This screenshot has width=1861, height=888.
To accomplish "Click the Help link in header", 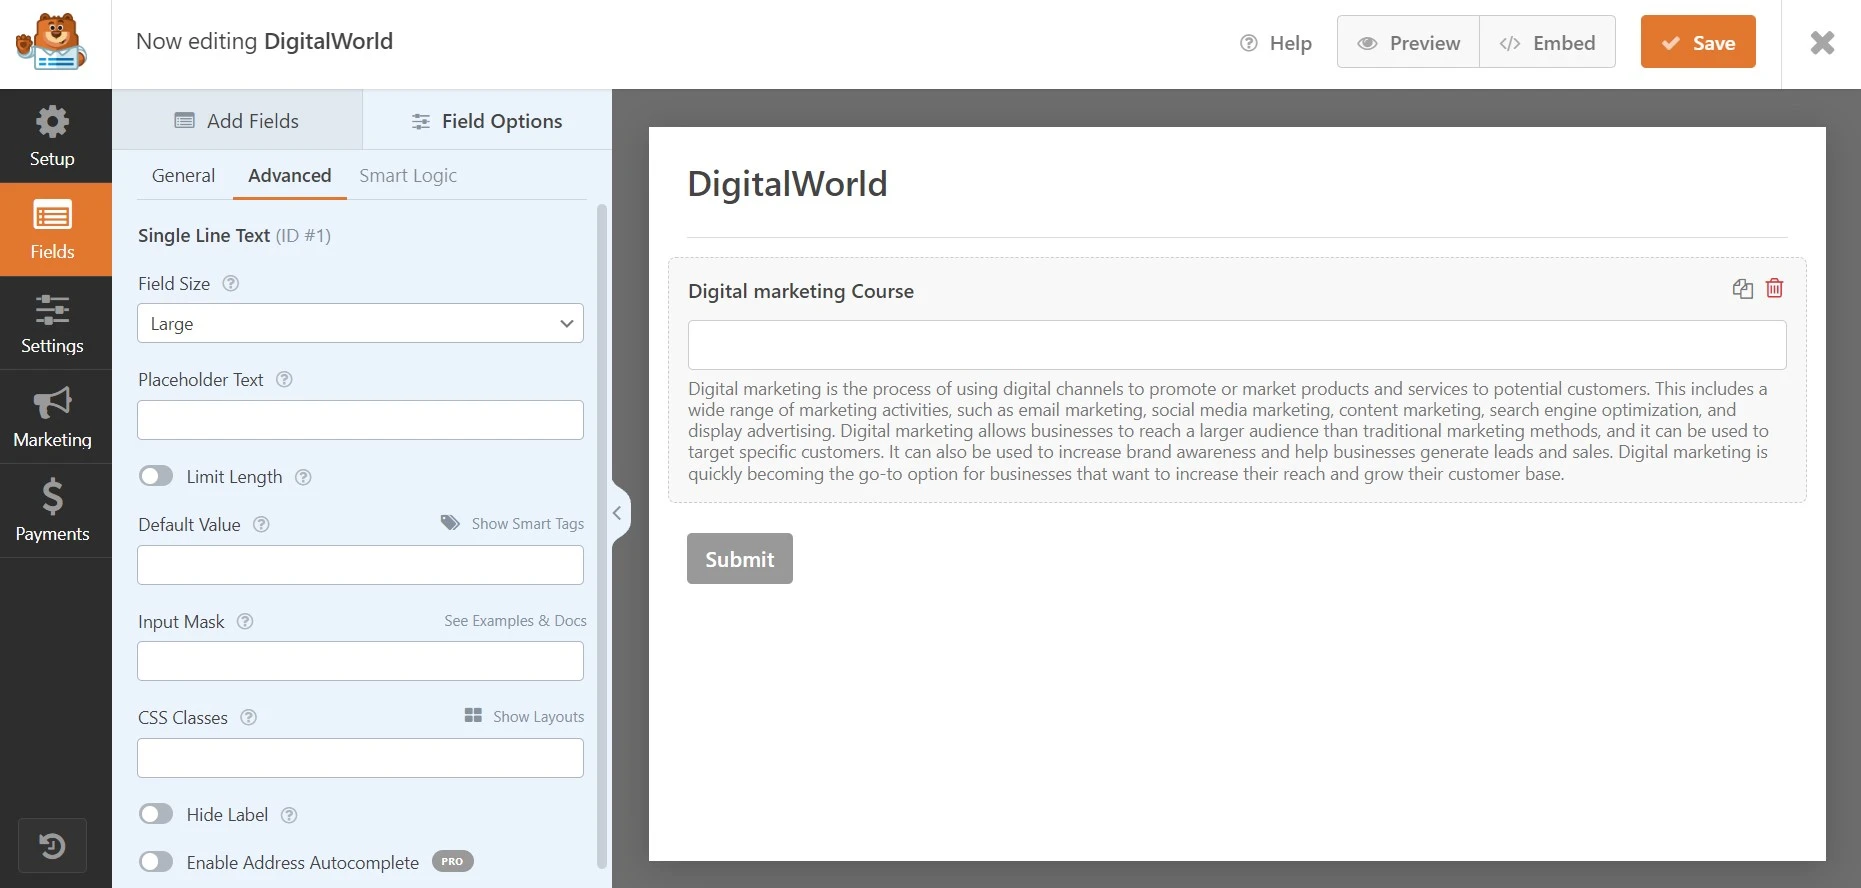I will 1276,43.
